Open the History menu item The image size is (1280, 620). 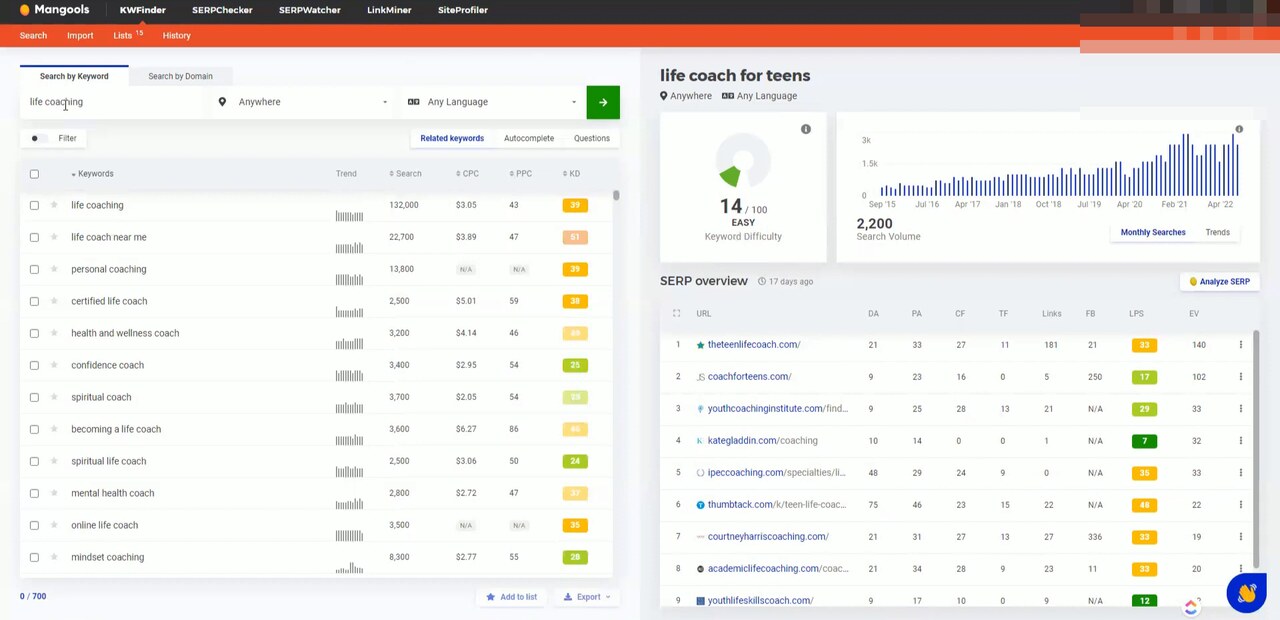click(177, 36)
